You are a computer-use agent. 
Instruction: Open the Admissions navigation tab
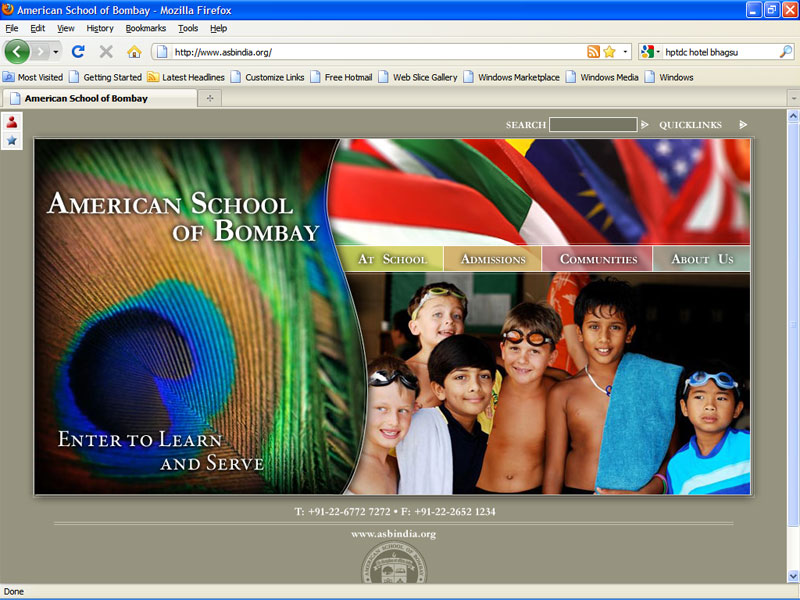(x=493, y=259)
